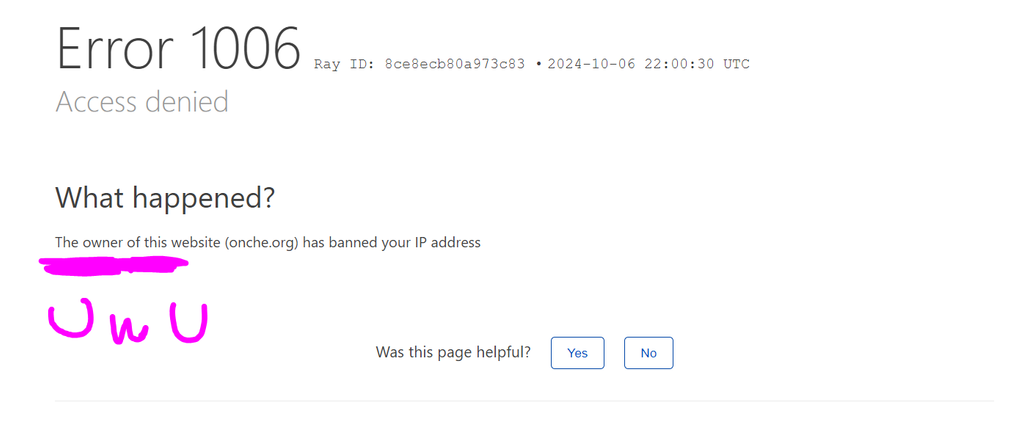This screenshot has width=1024, height=430.
Task: Click the 'Access denied' subtitle
Action: click(142, 102)
